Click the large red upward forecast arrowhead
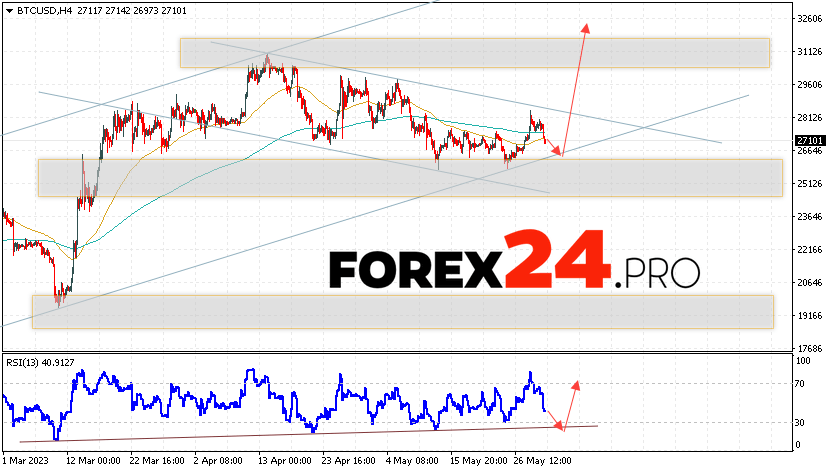 pyautogui.click(x=584, y=27)
